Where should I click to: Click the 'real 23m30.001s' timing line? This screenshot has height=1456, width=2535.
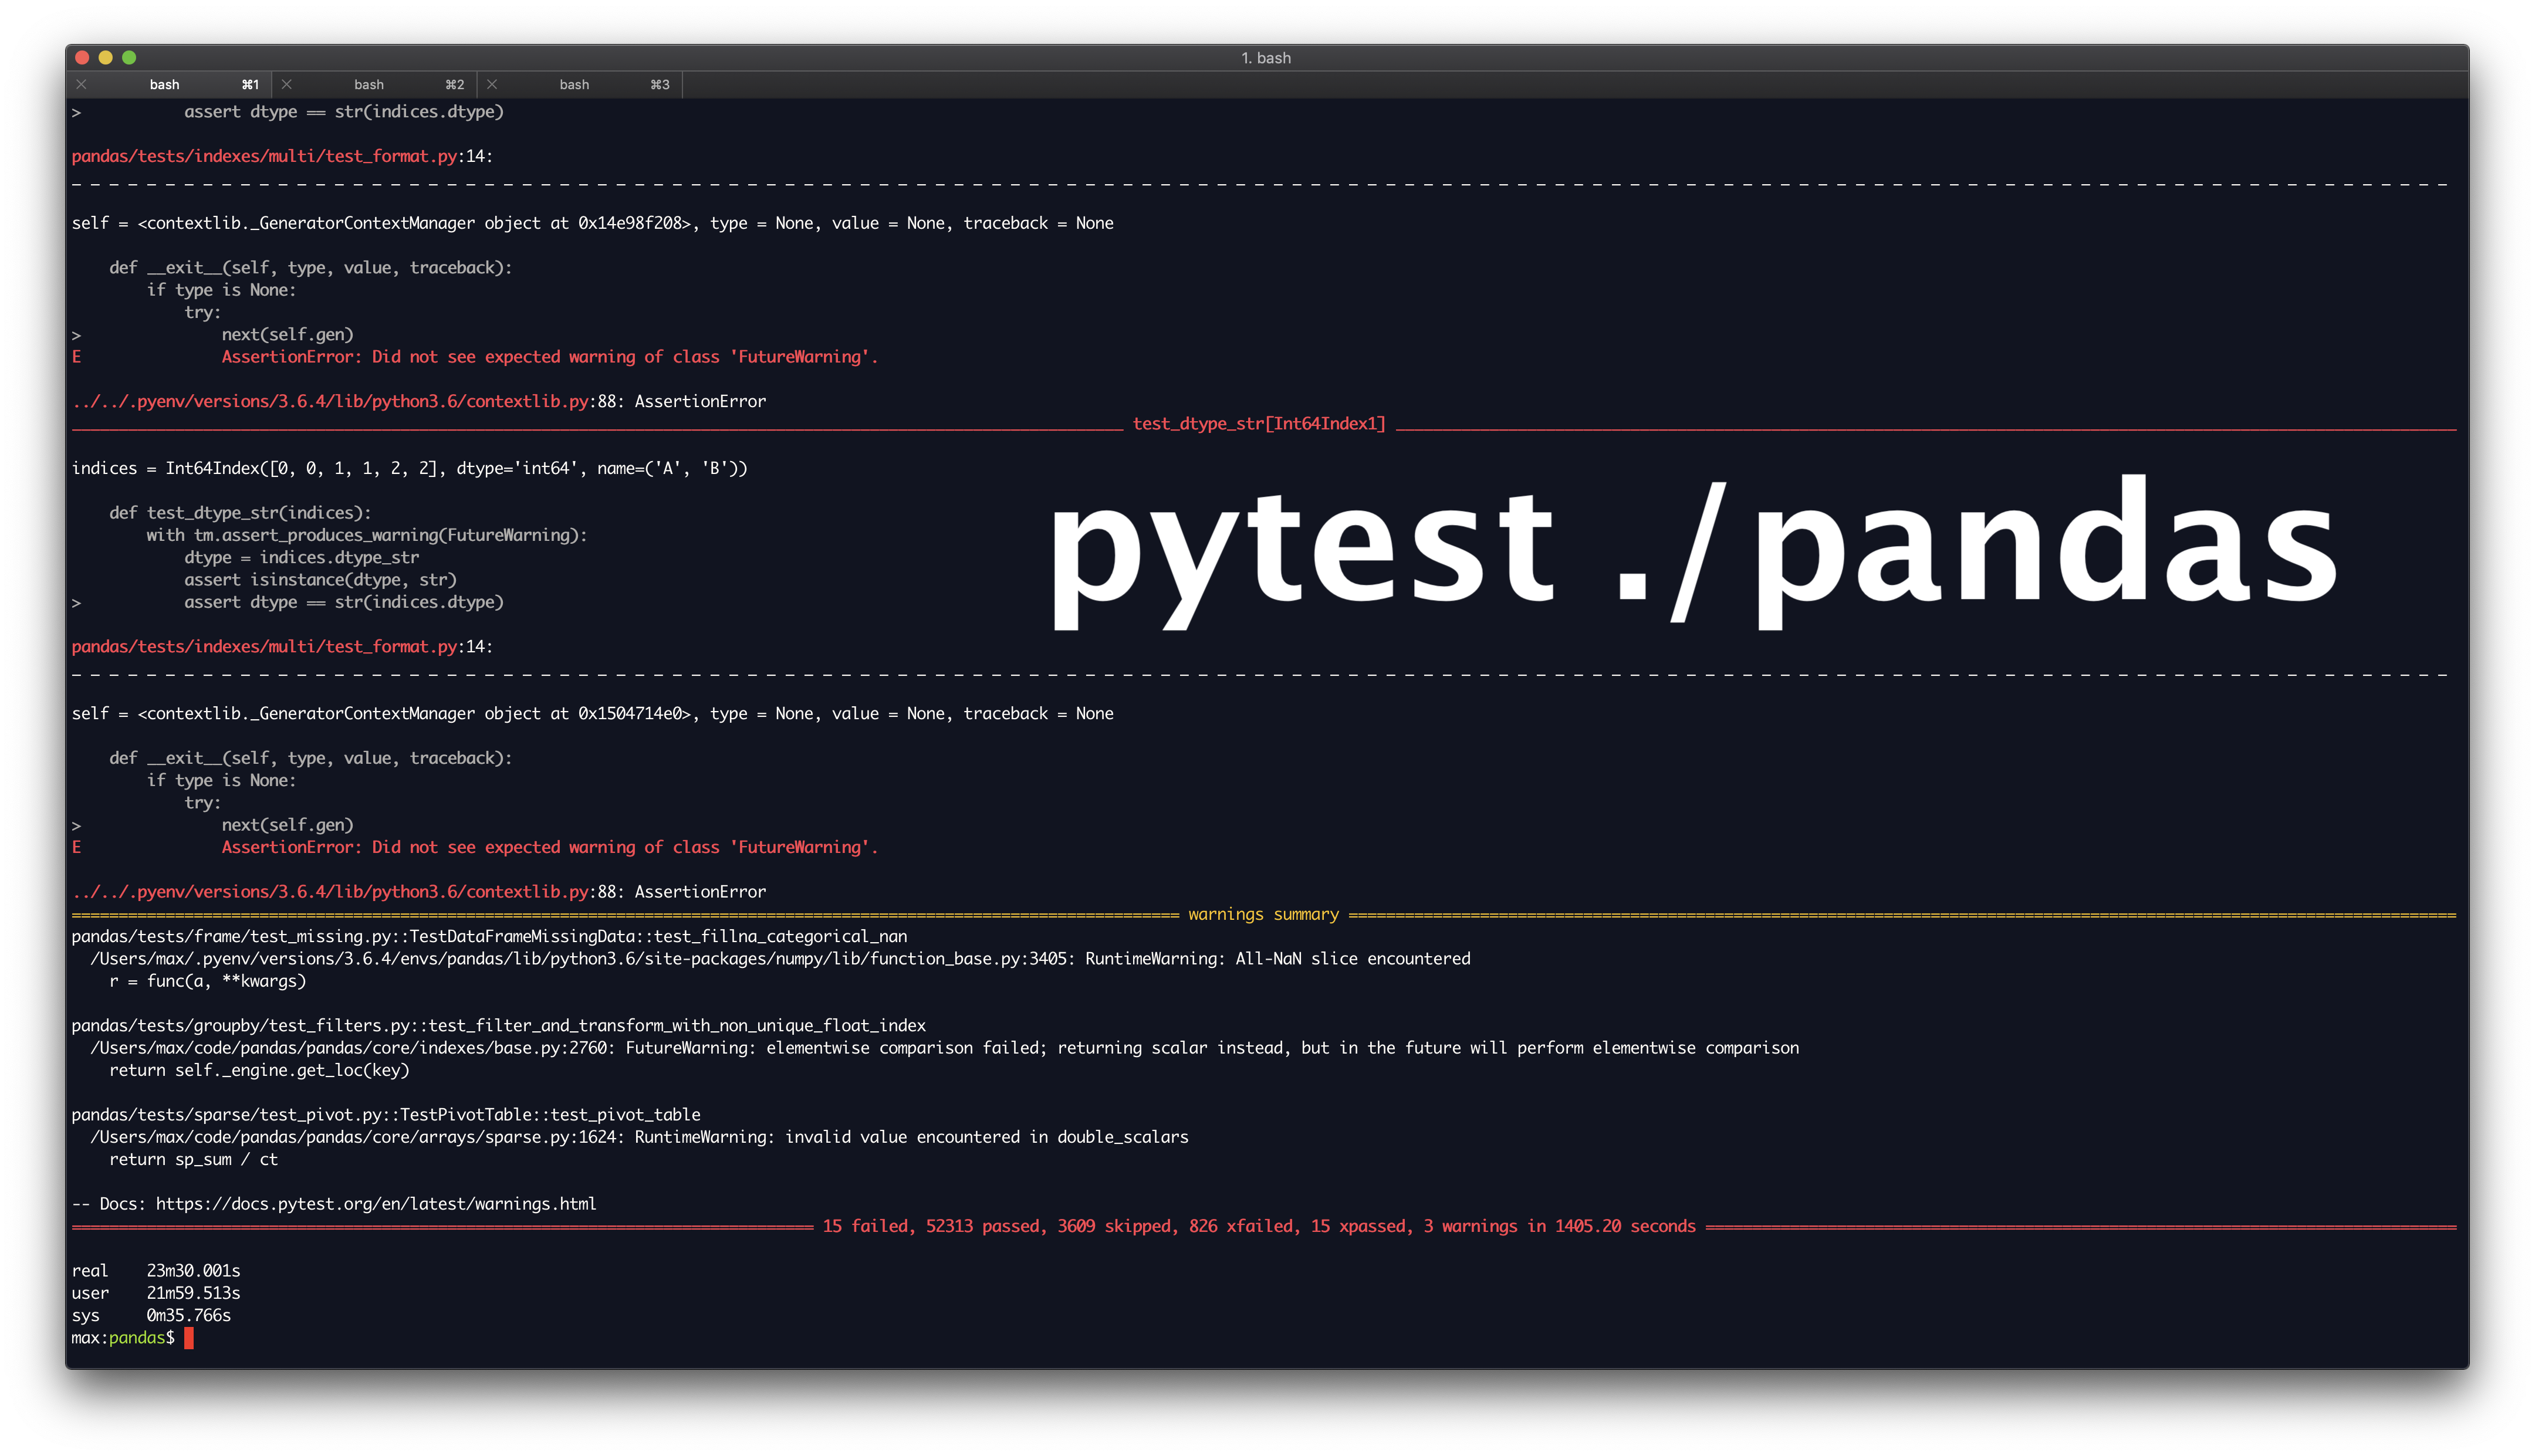(x=156, y=1271)
